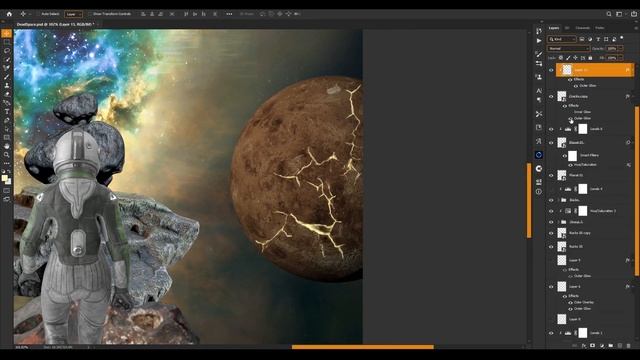Open the filter Kind dropdown
Image resolution: width=640 pixels, height=360 pixels.
coord(562,39)
